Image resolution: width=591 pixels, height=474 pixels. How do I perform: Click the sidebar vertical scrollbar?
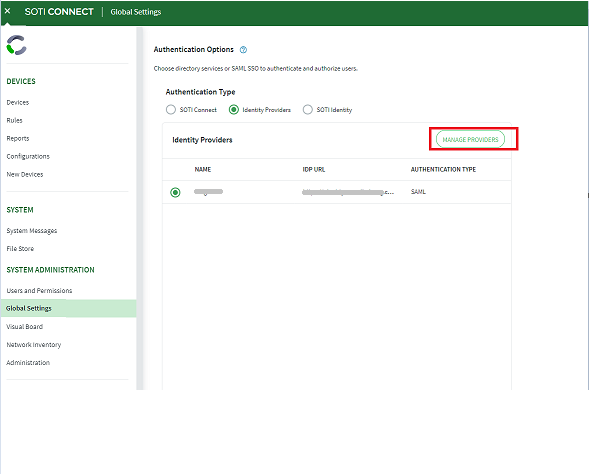[140, 208]
